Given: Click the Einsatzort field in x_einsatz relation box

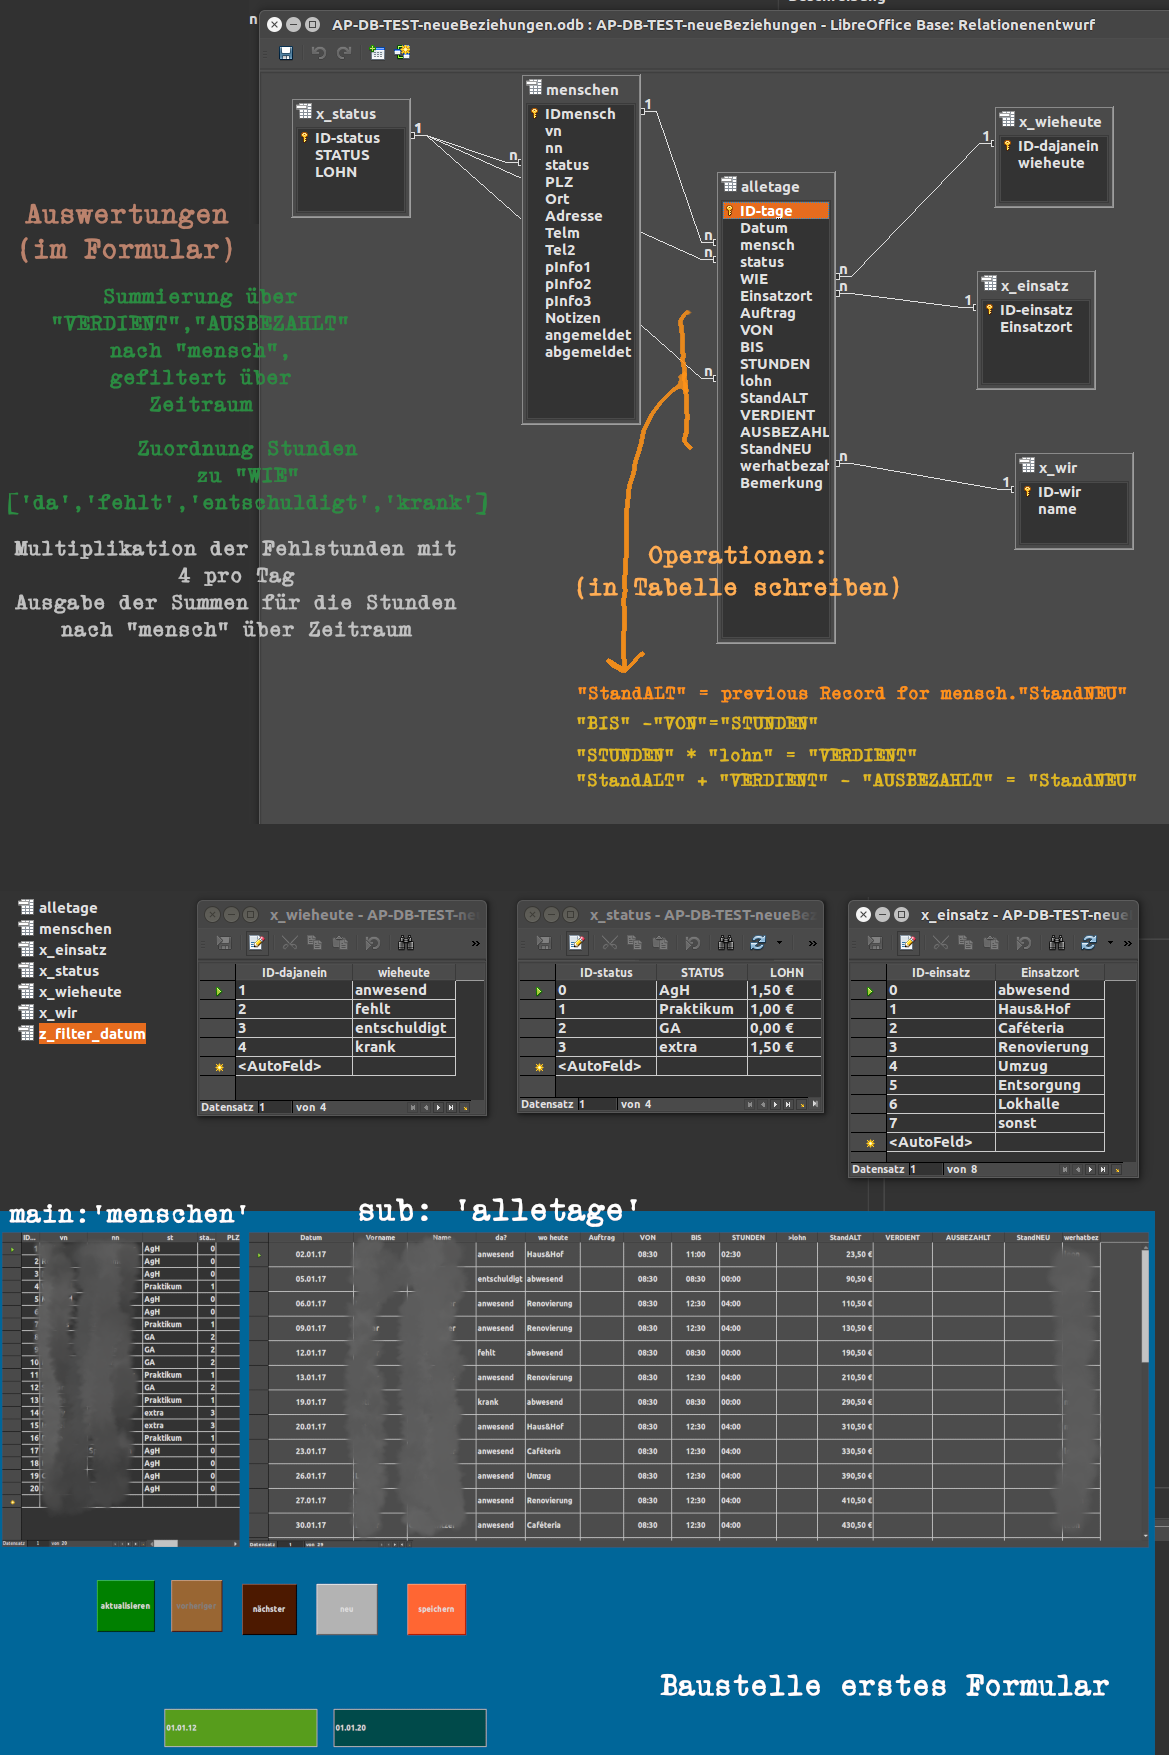Looking at the screenshot, I should (1036, 327).
